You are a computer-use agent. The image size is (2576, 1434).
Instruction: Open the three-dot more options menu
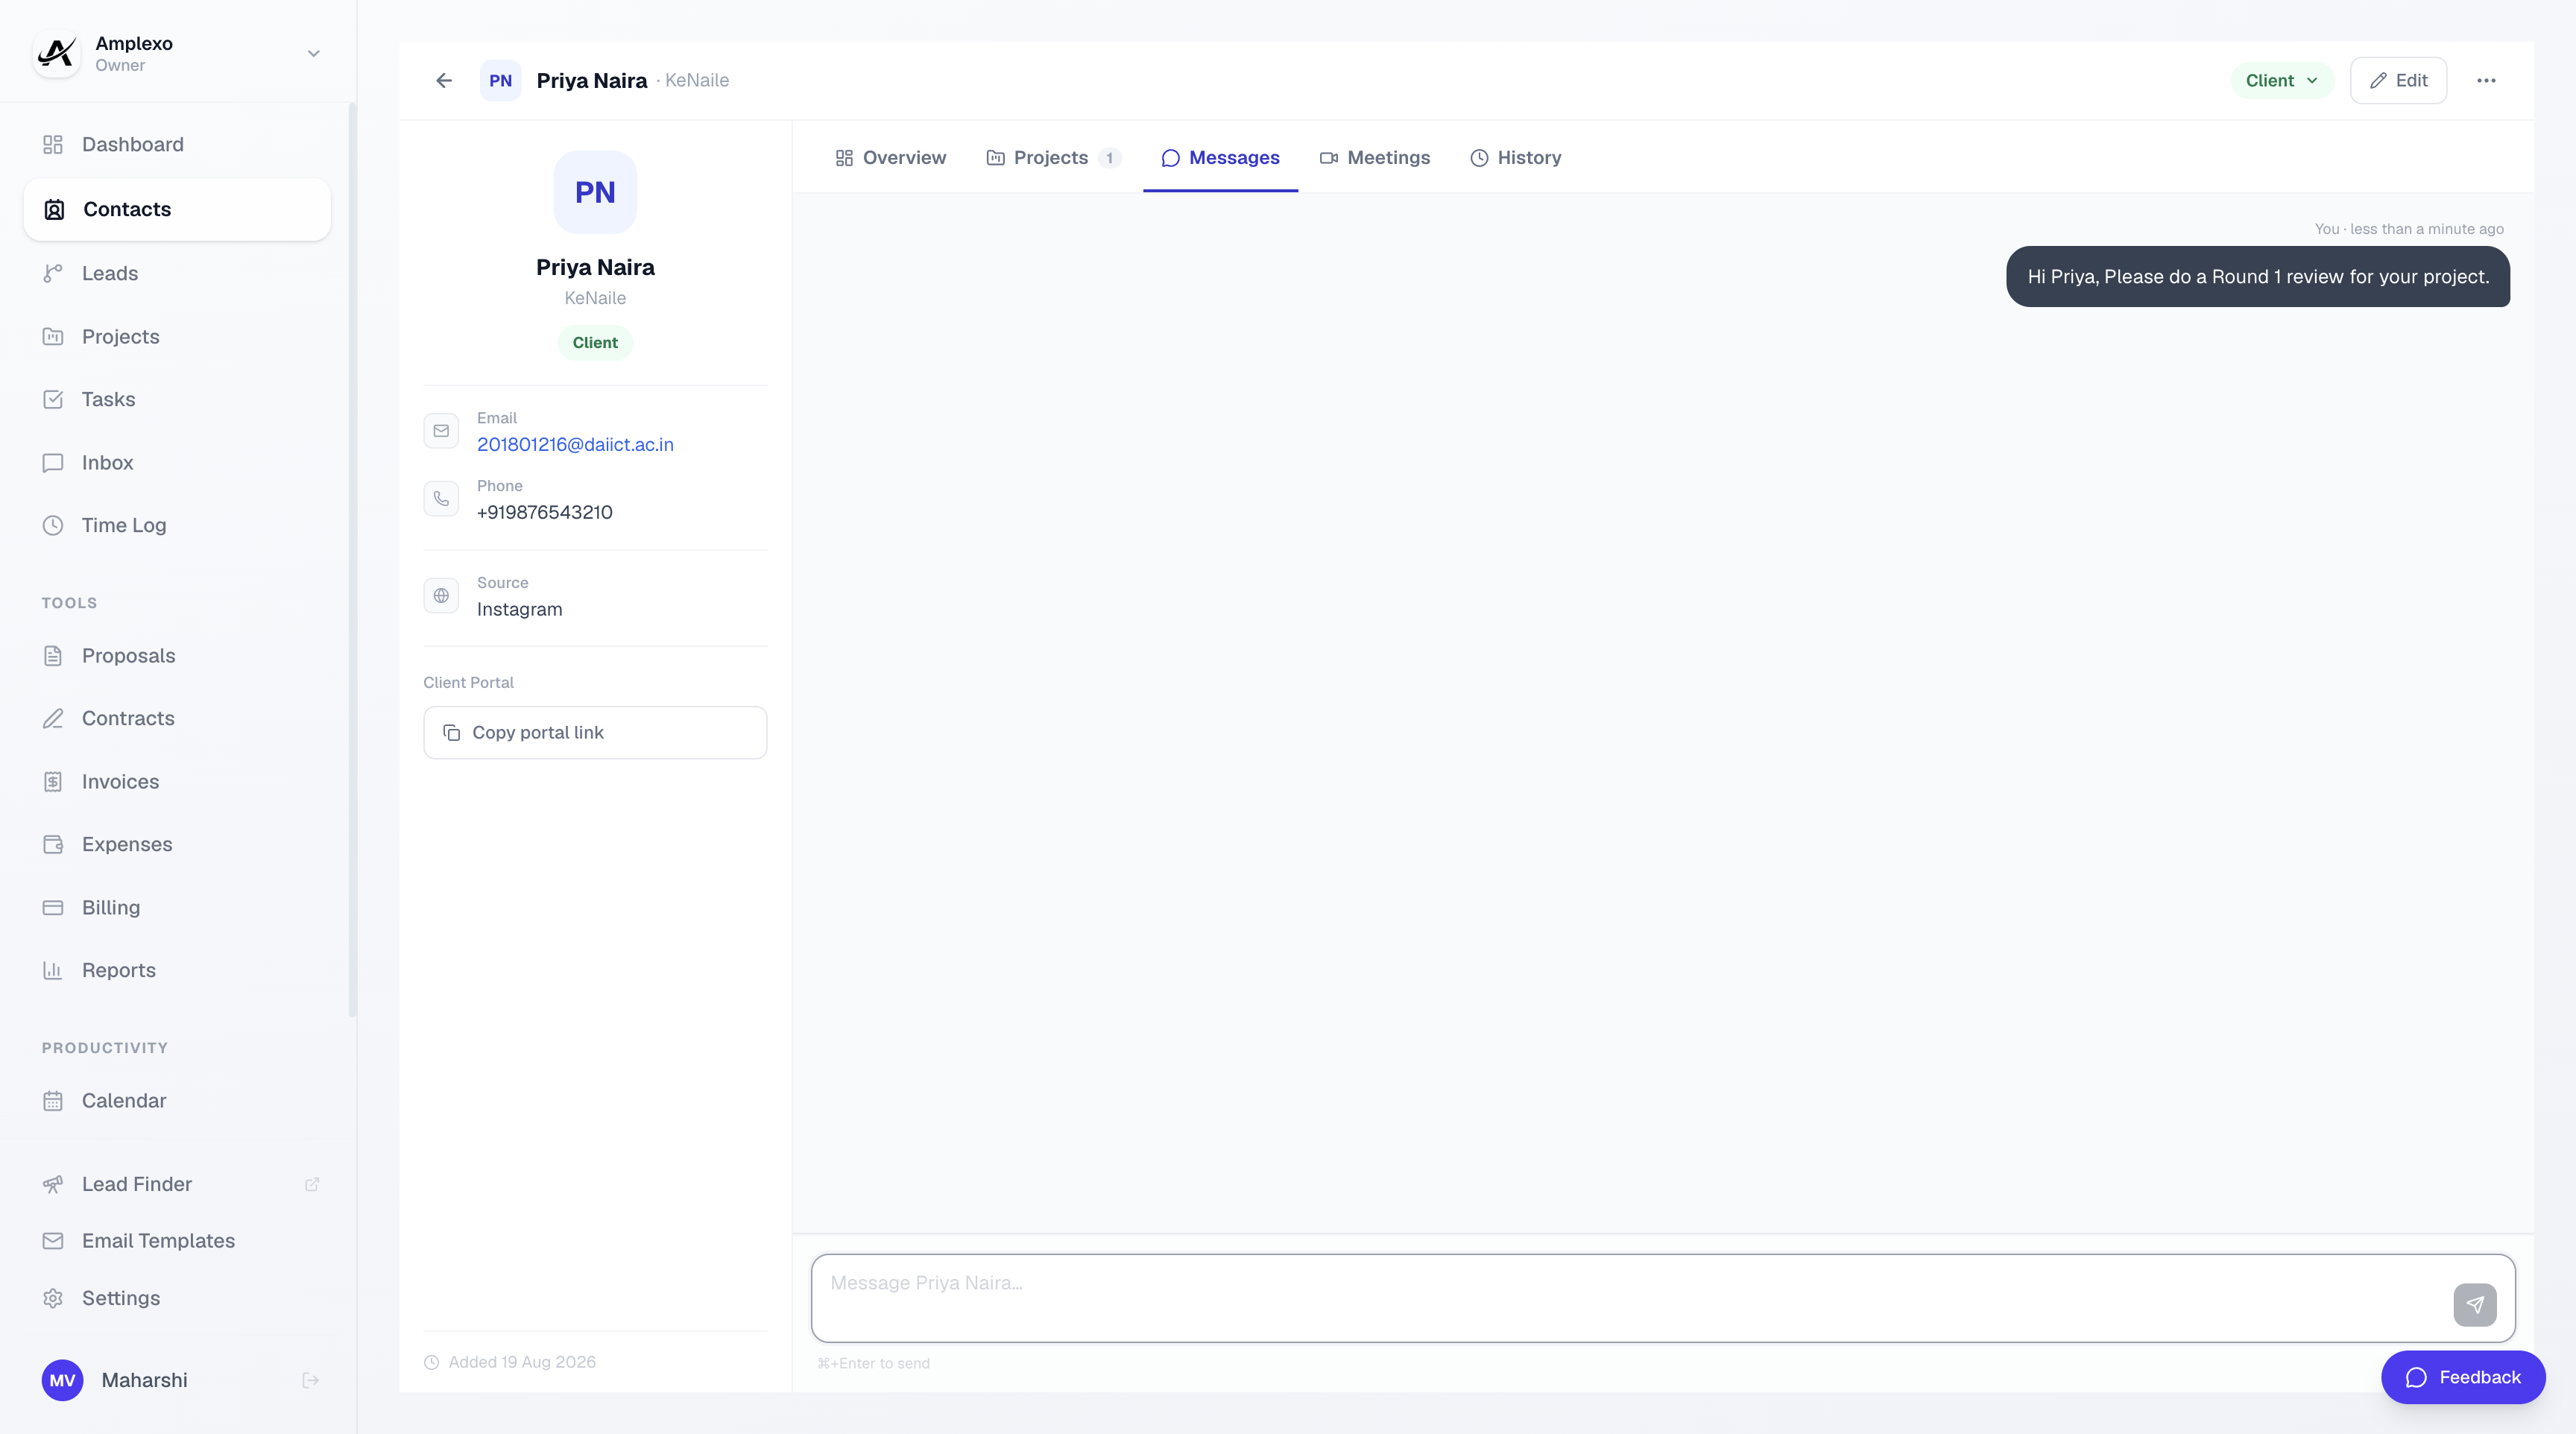pos(2486,80)
